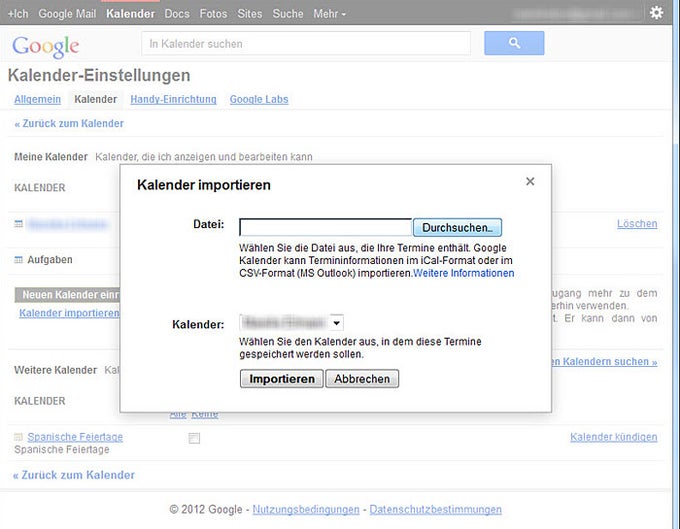Open the Weitere Informationen link
This screenshot has height=529, width=680.
[x=464, y=273]
